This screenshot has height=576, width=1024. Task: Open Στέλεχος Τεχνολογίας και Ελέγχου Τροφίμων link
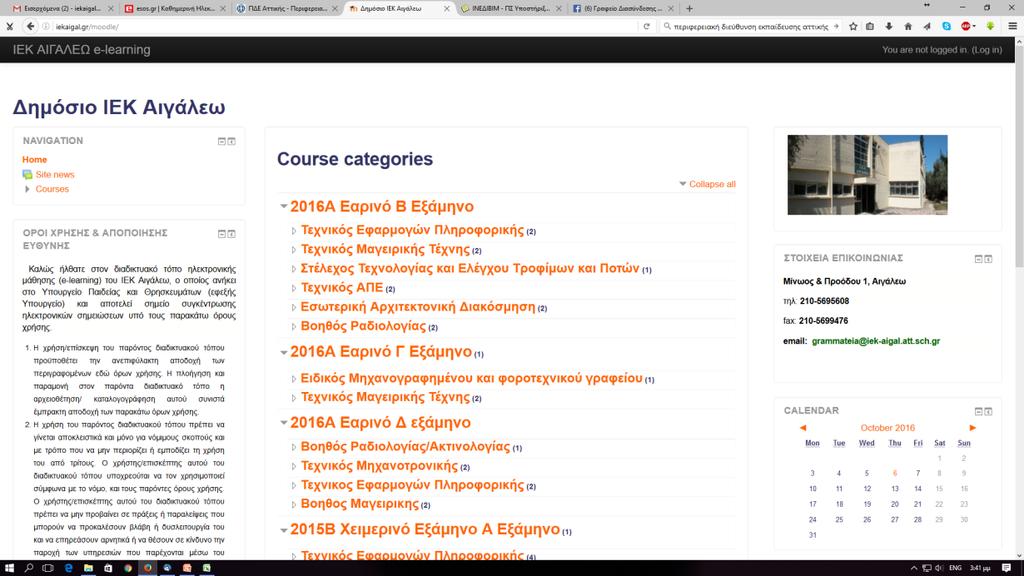470,268
